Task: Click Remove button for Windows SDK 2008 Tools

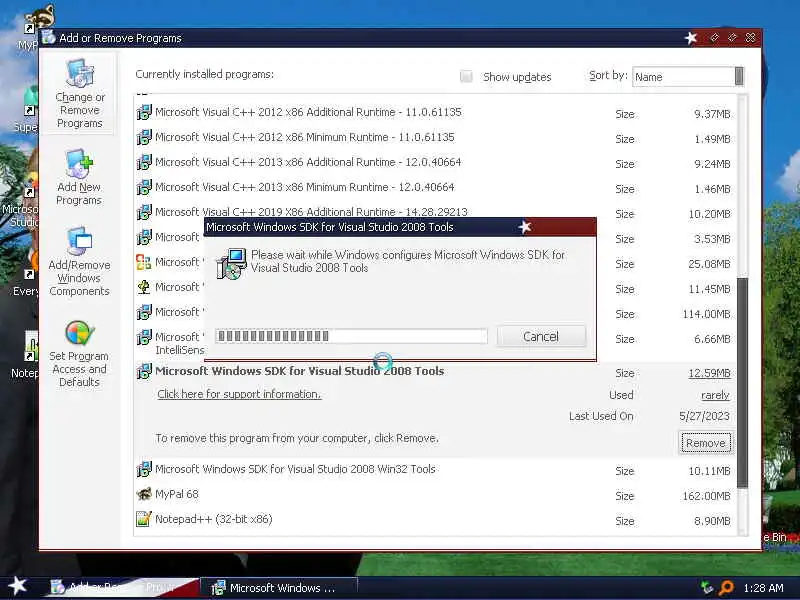Action: coord(706,443)
